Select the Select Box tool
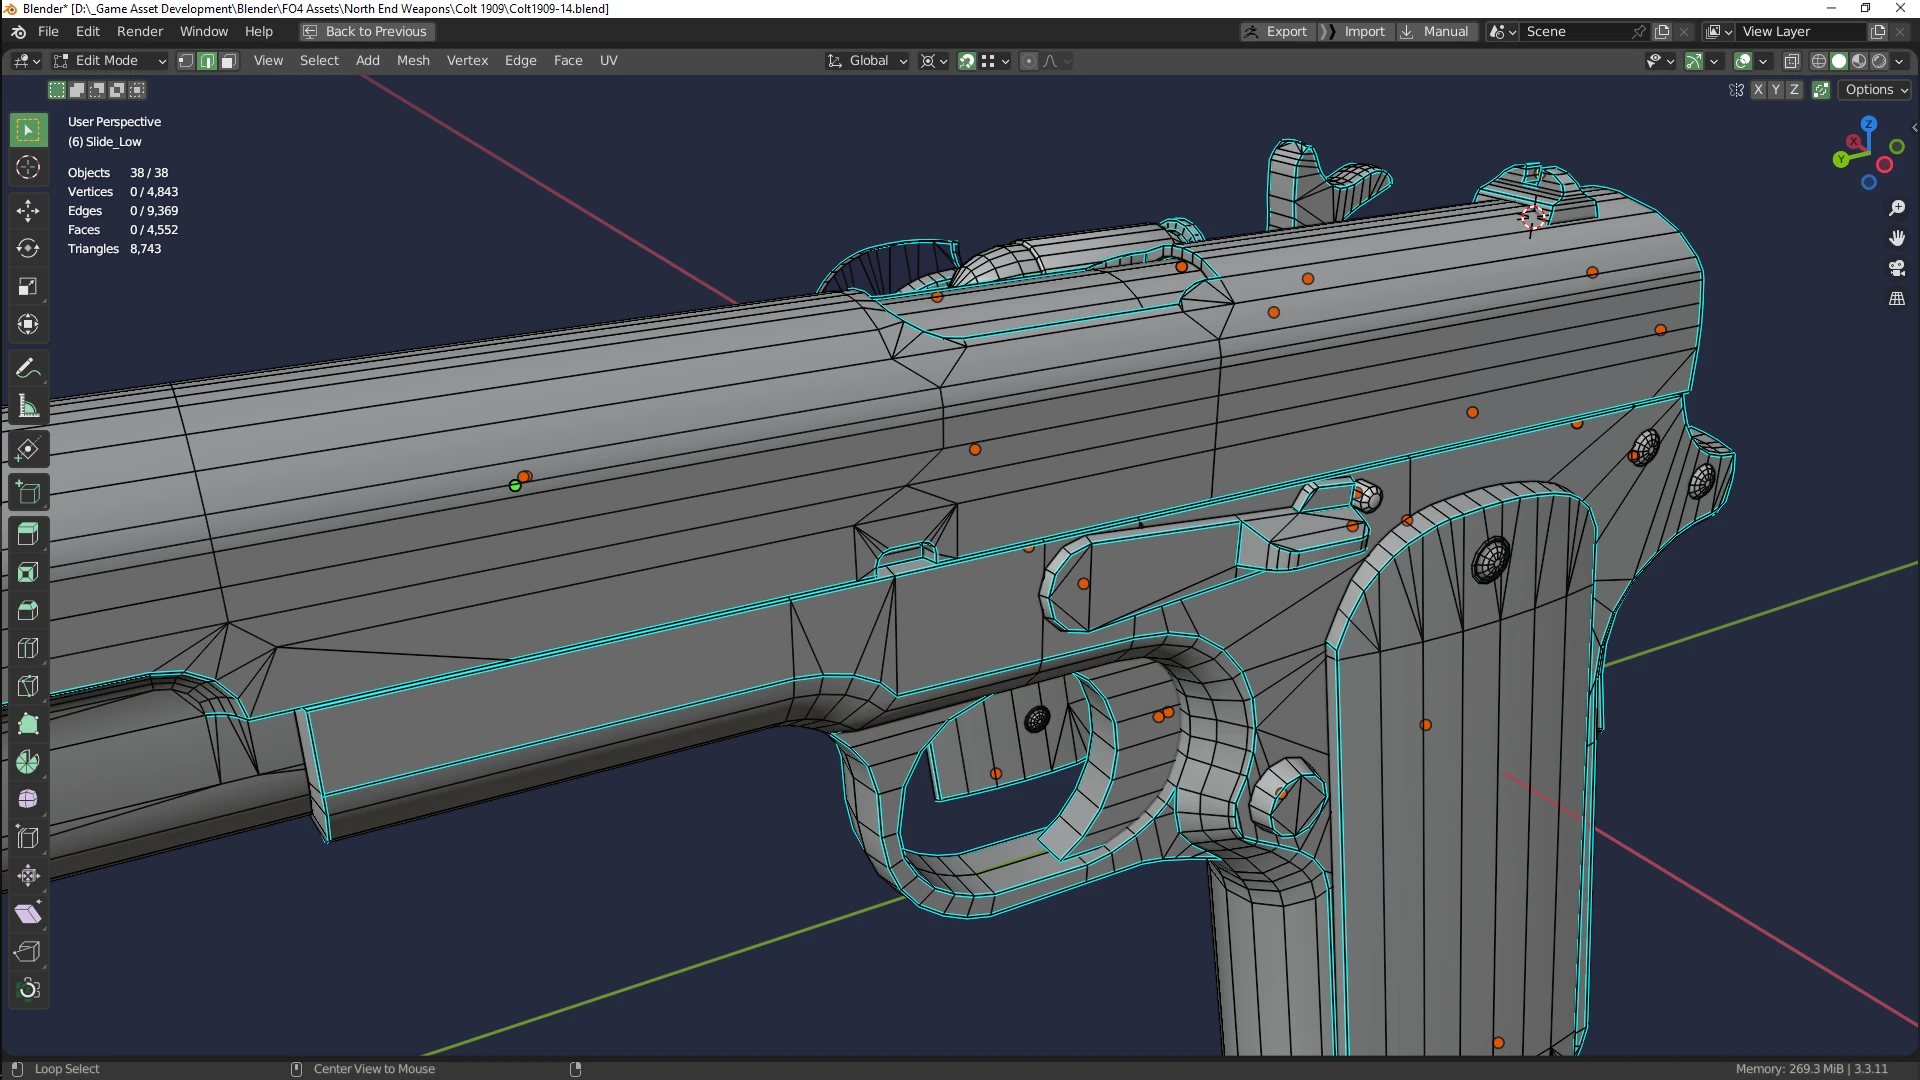1920x1080 pixels. pyautogui.click(x=28, y=130)
